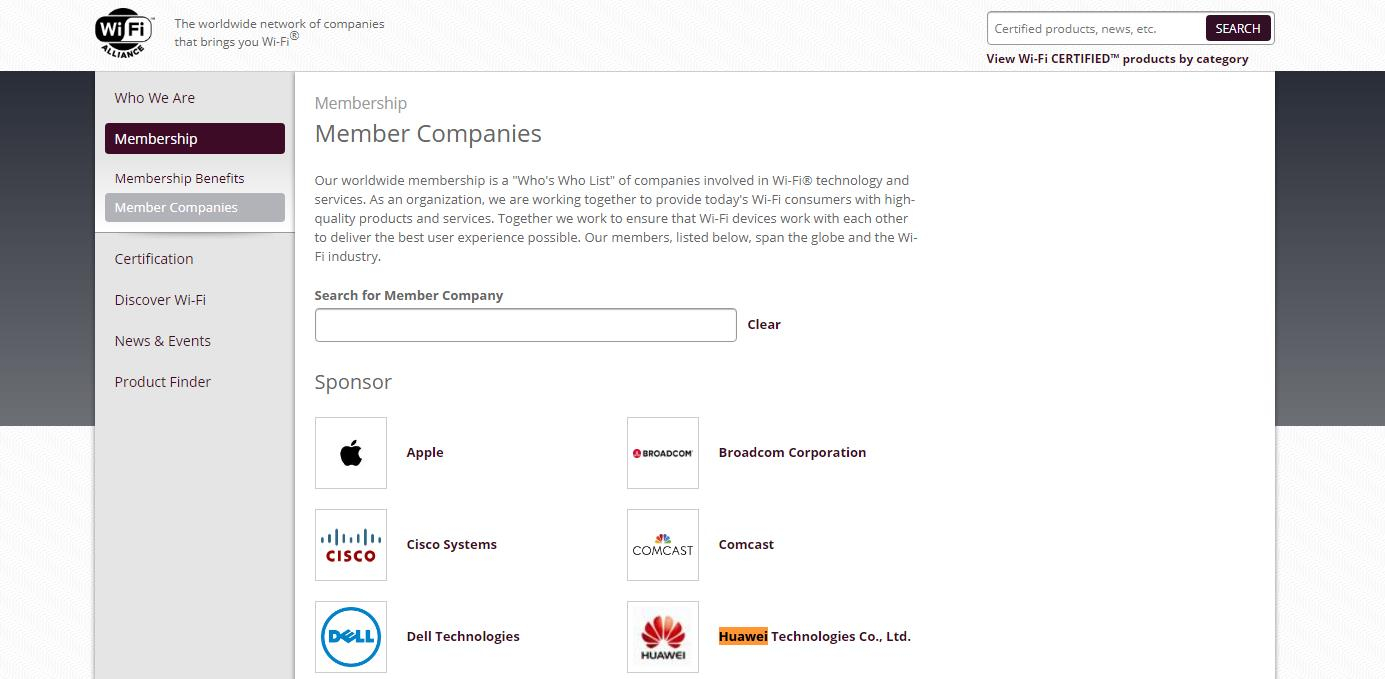
Task: Open News & Events section
Action: 163,341
